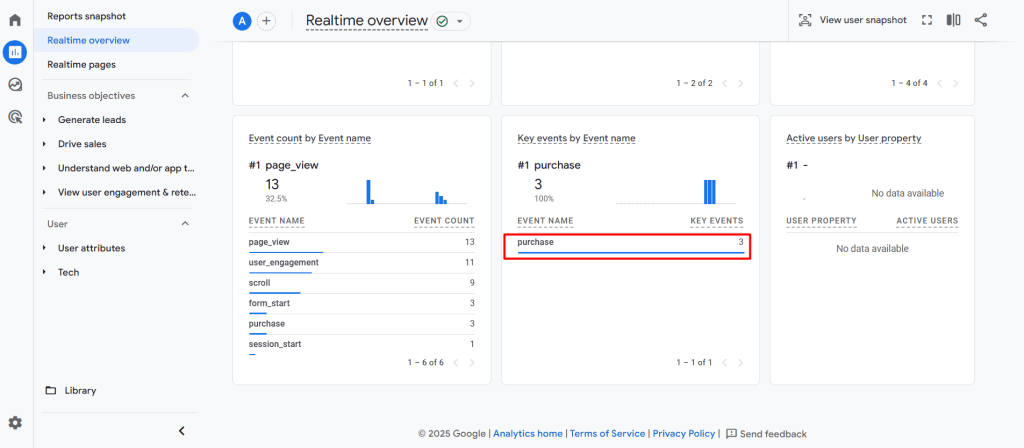Screen dimensions: 1024x448
Task: Open the Admin settings gear
Action: 15,423
